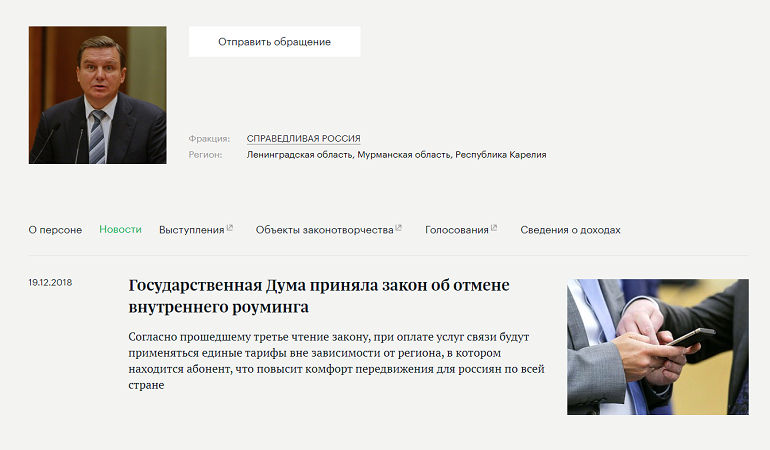Click Республика Карелия in the region list
This screenshot has width=770, height=450.
click(x=500, y=155)
